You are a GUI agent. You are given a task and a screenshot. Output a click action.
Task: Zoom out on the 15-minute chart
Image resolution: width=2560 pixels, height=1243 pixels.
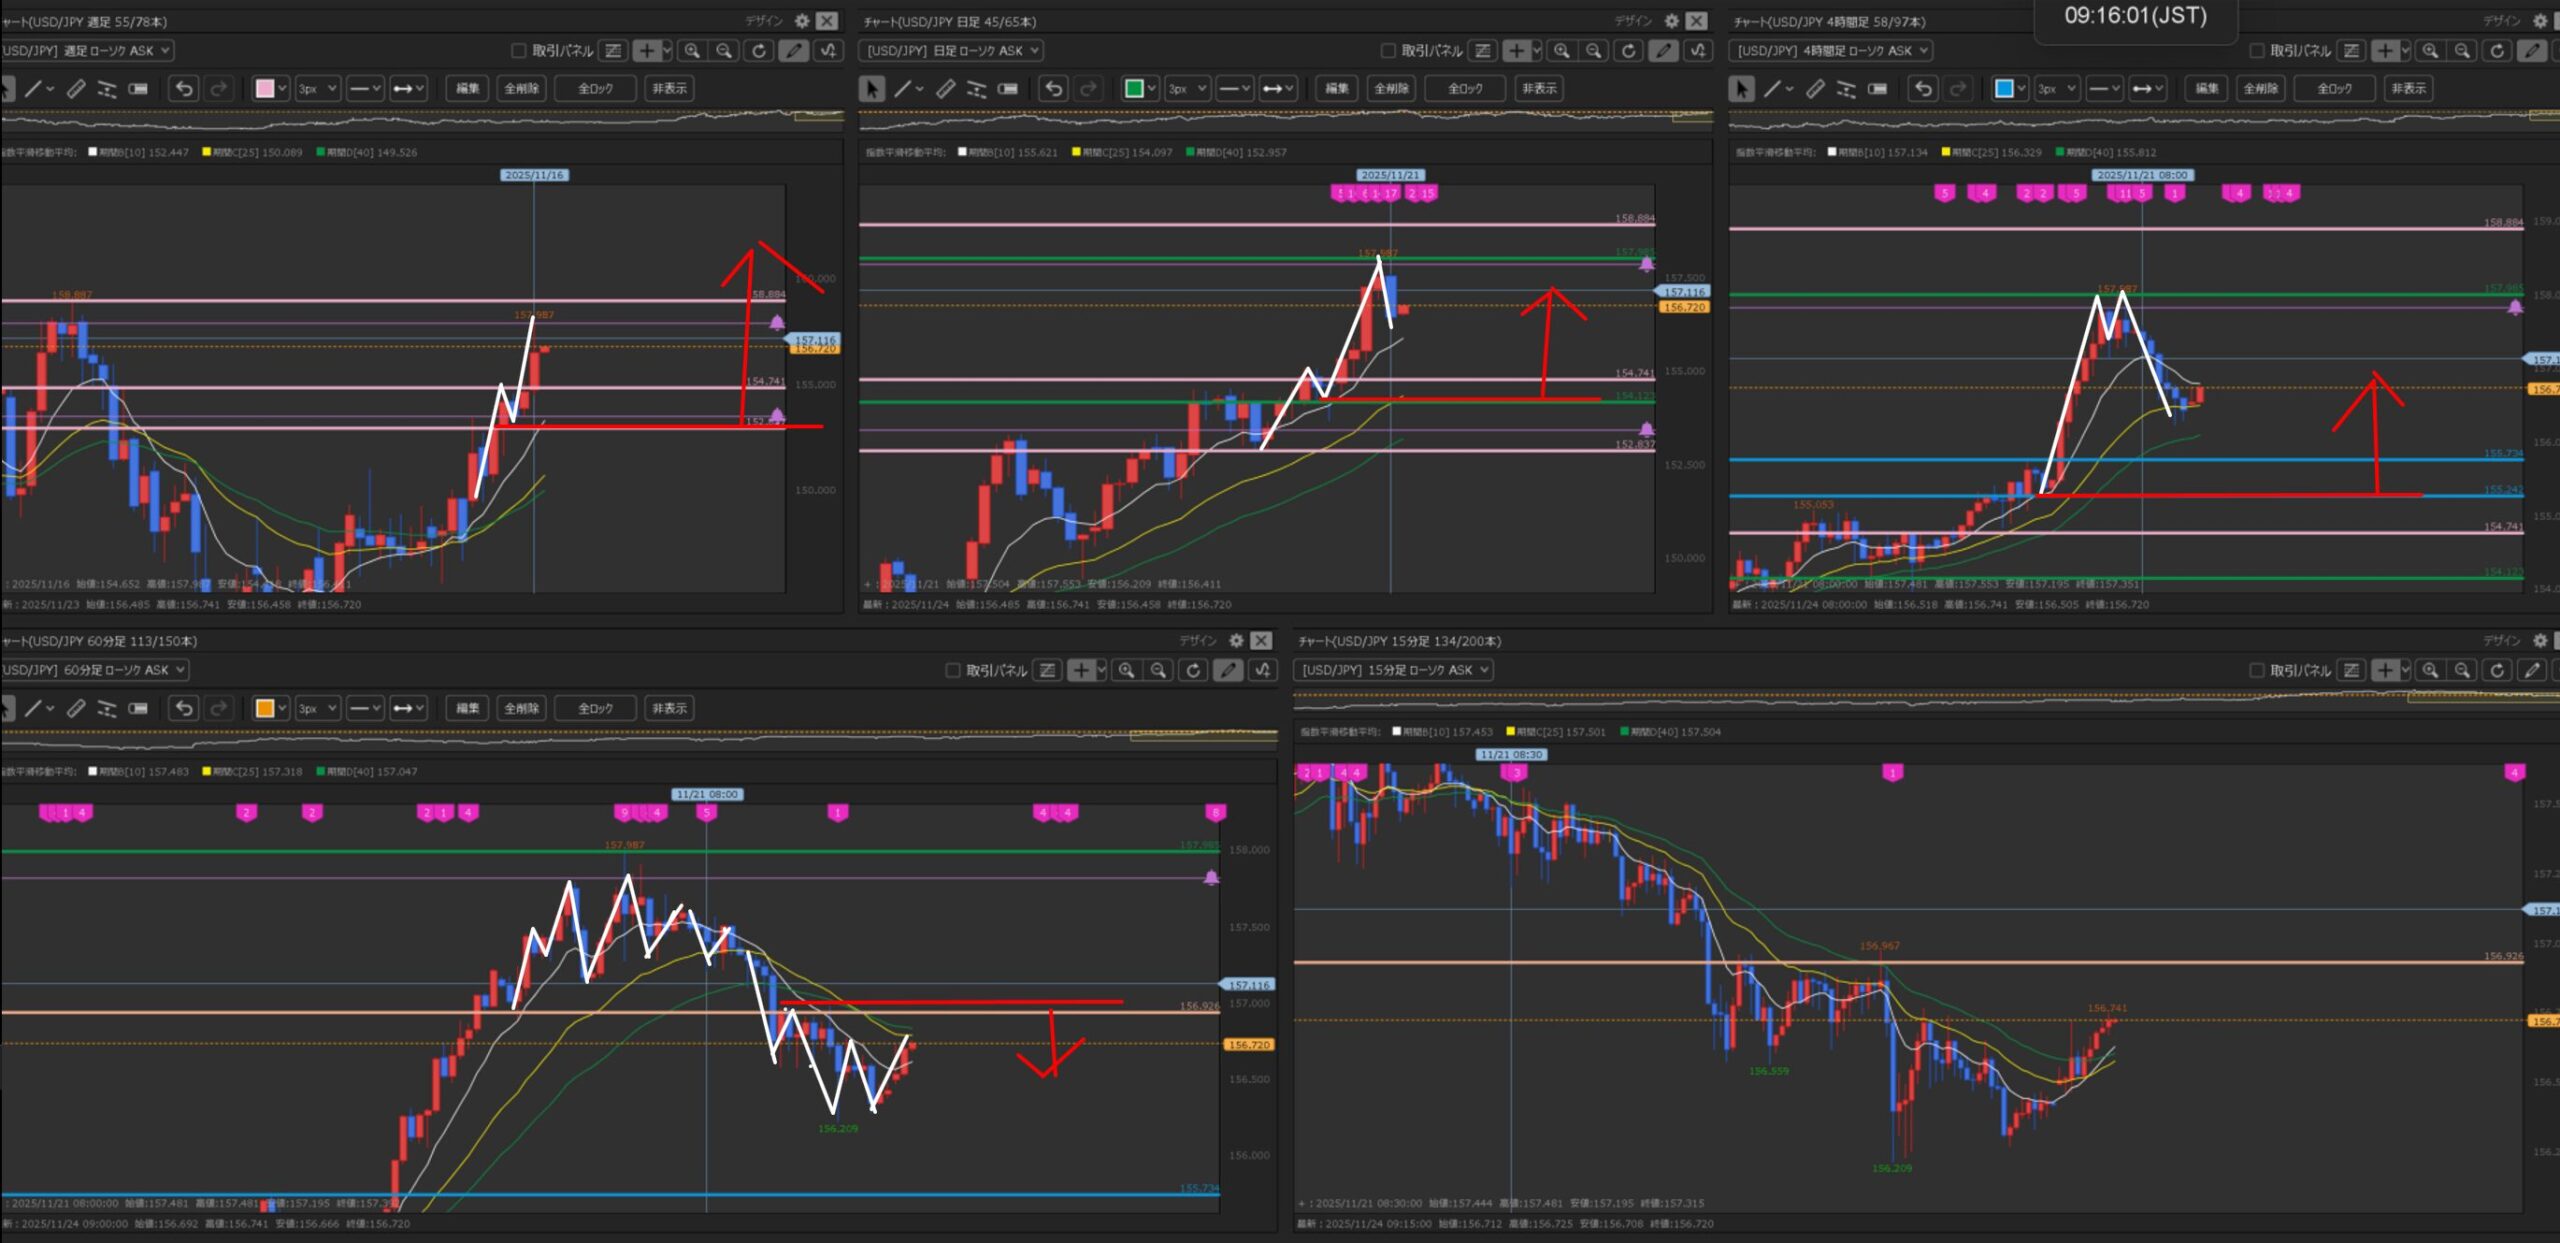2463,670
